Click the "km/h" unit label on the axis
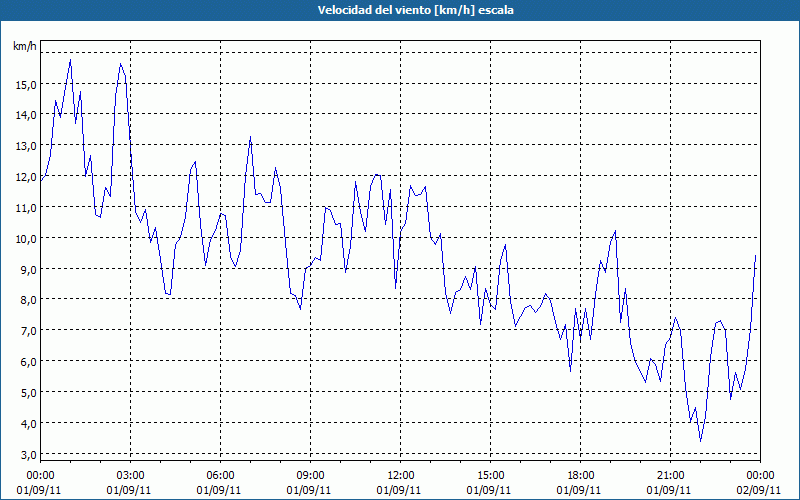Image resolution: width=800 pixels, height=500 pixels. (x=25, y=47)
